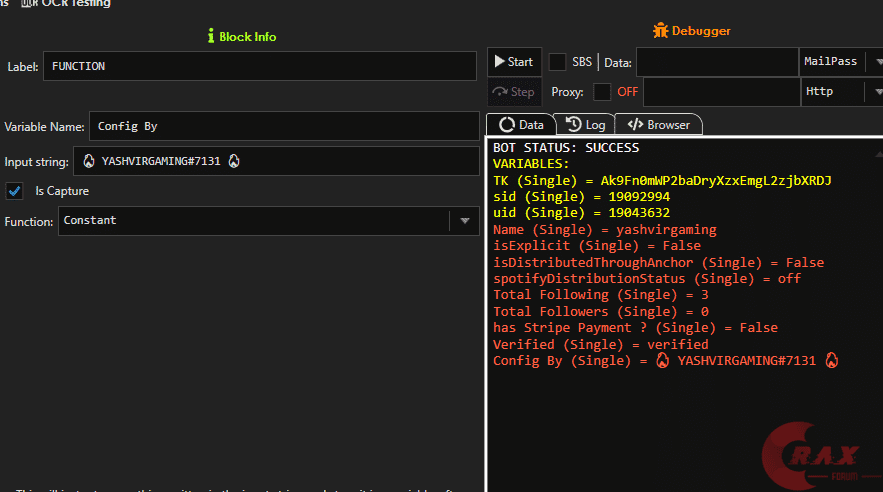Toggle the Proxy OFF checkbox
Image resolution: width=883 pixels, height=492 pixels.
(602, 92)
